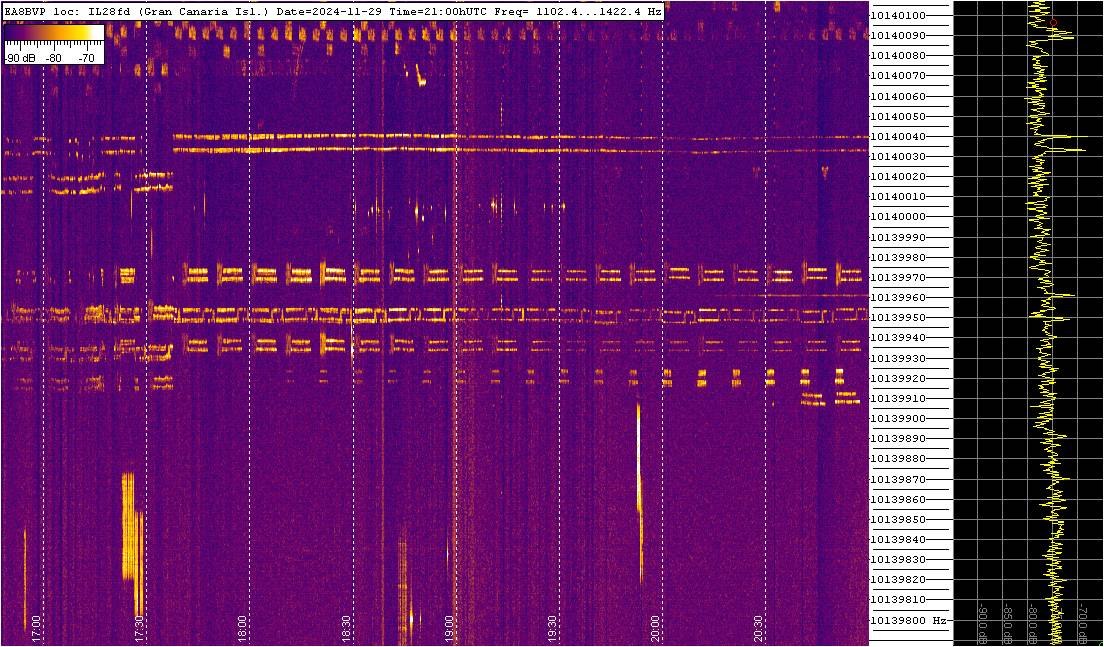Click the red peak marker on spectrum plot

(1053, 23)
